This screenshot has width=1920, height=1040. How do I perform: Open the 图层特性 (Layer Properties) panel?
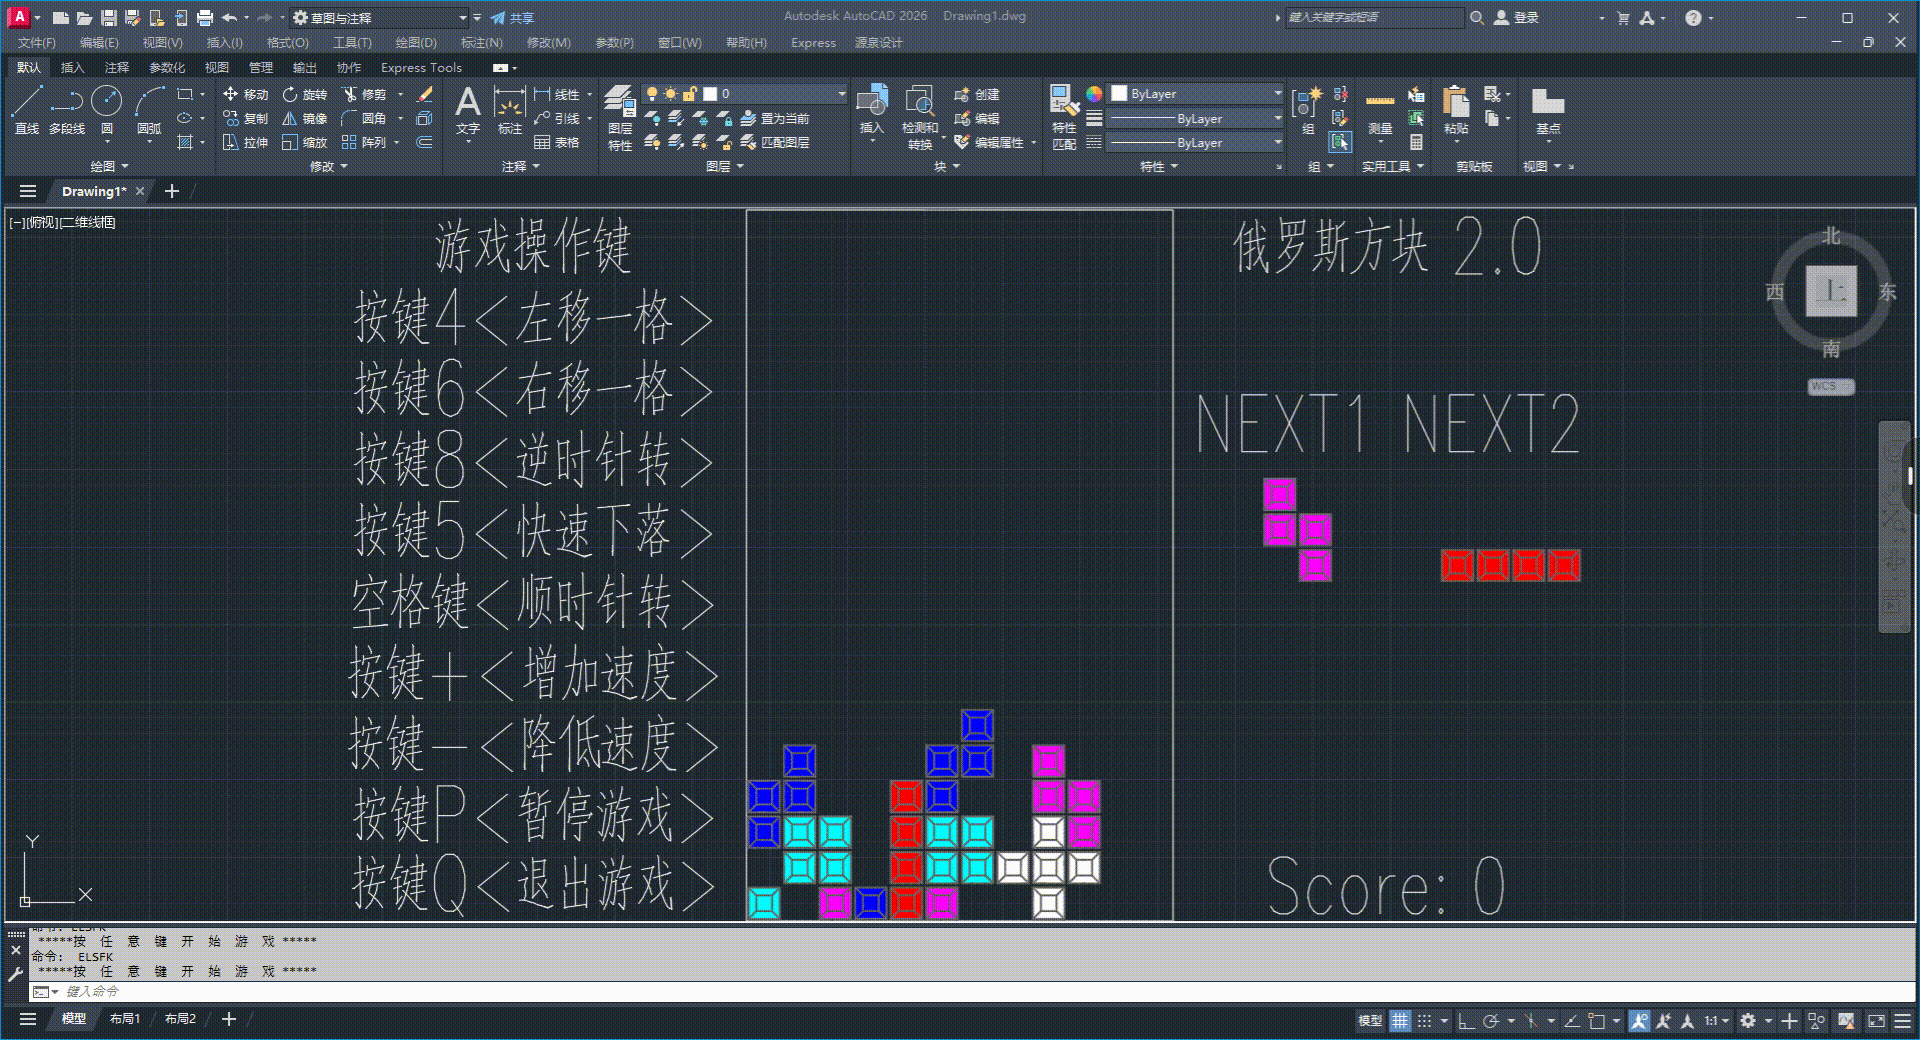click(620, 117)
